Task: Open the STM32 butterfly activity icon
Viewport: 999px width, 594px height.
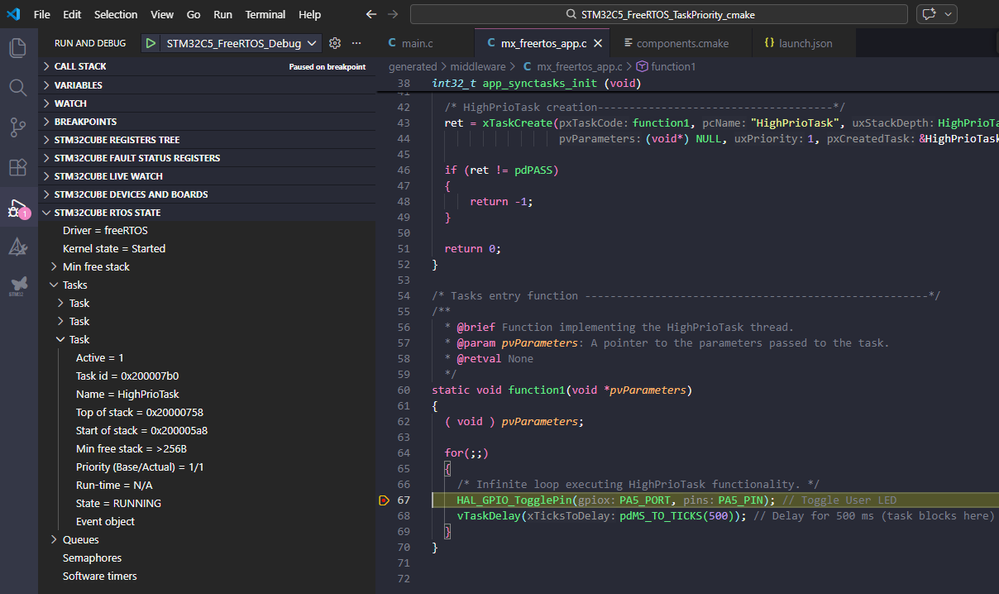Action: (18, 286)
